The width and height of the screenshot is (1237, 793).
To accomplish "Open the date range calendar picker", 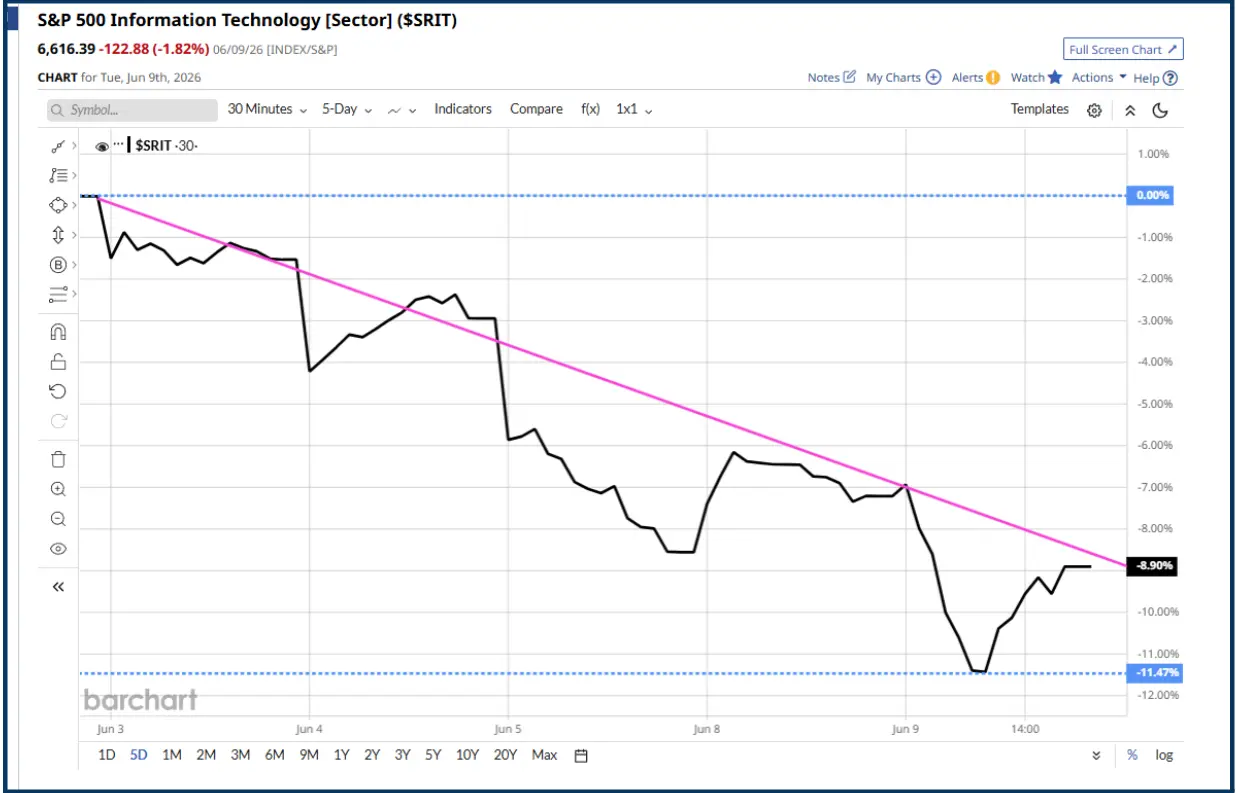I will (581, 756).
